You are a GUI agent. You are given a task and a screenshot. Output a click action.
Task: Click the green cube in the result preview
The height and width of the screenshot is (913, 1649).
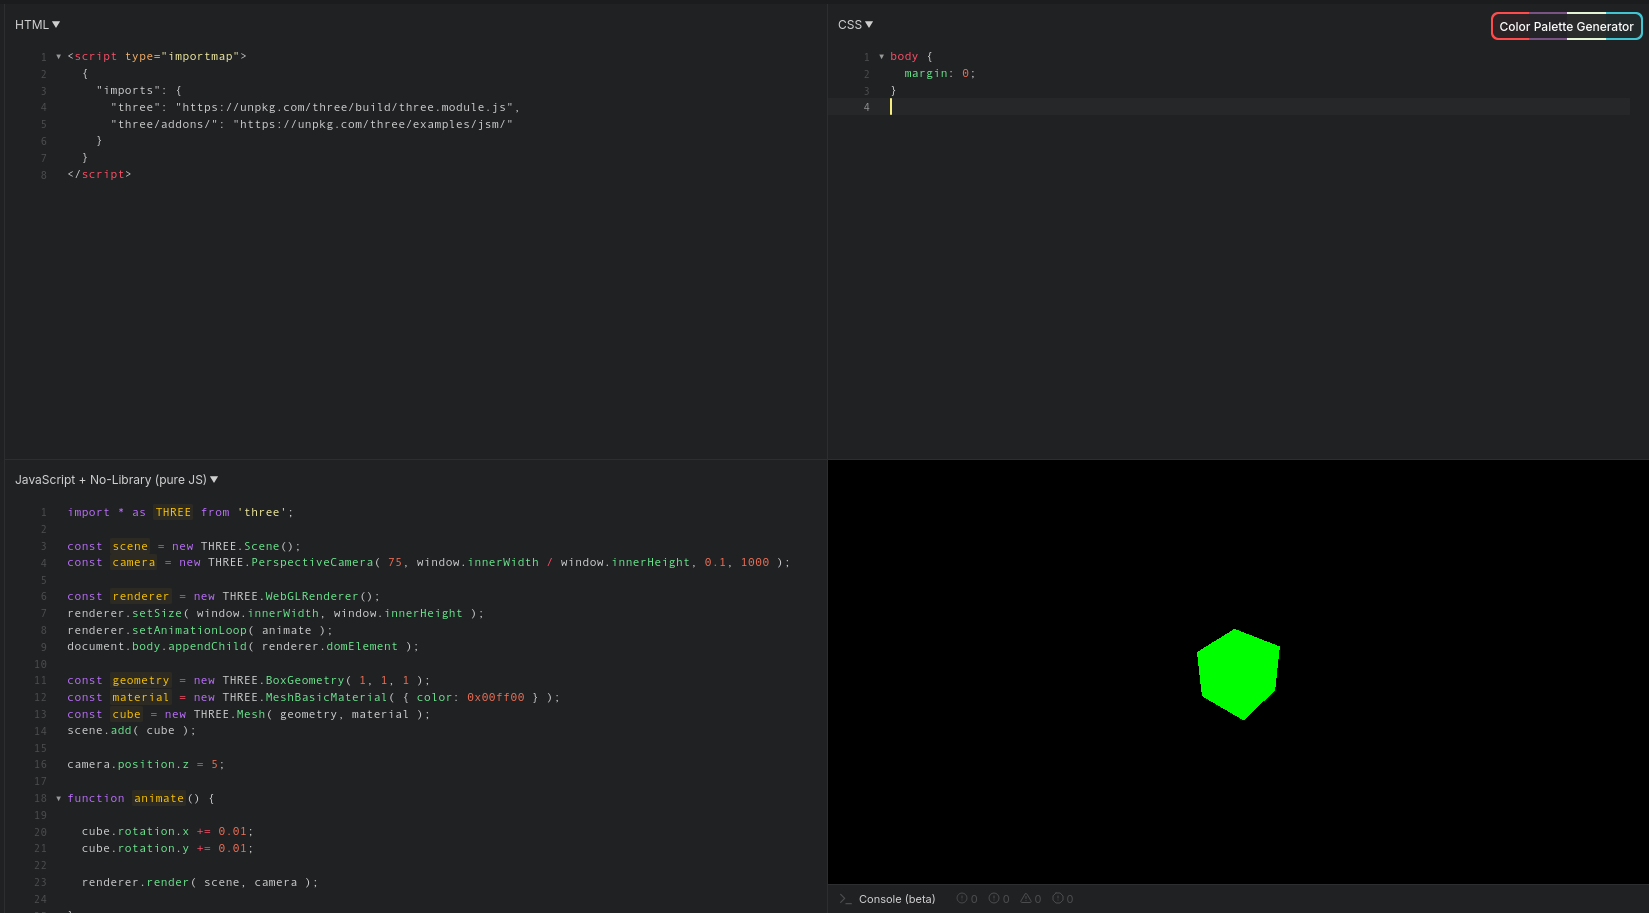(1238, 674)
